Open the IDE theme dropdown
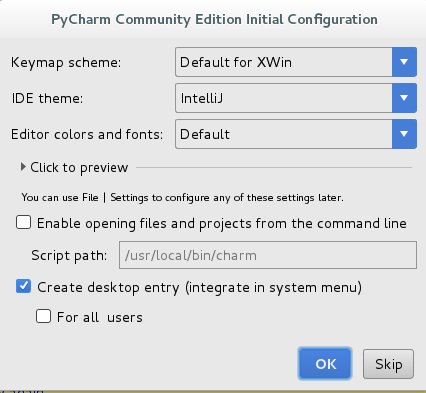 (x=296, y=98)
